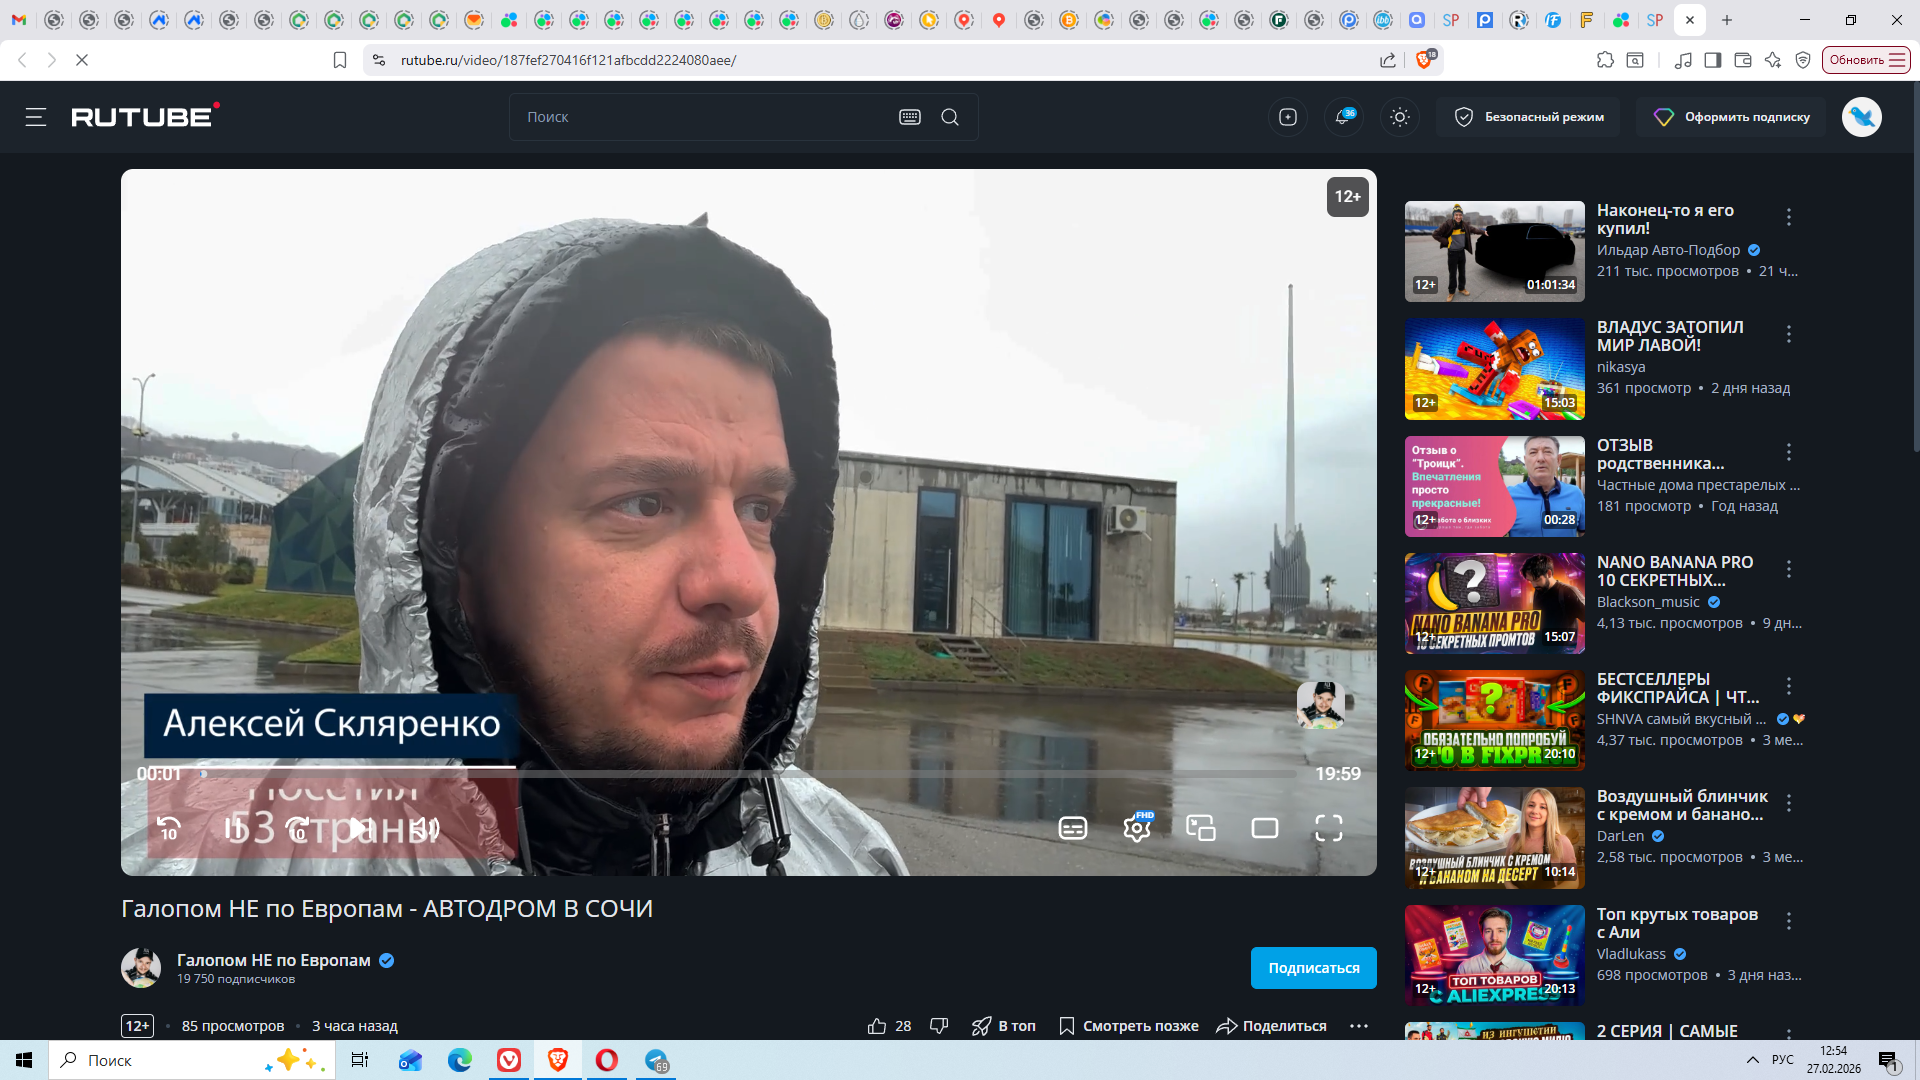The width and height of the screenshot is (1920, 1080).
Task: Switch to theater mode
Action: pyautogui.click(x=1265, y=828)
